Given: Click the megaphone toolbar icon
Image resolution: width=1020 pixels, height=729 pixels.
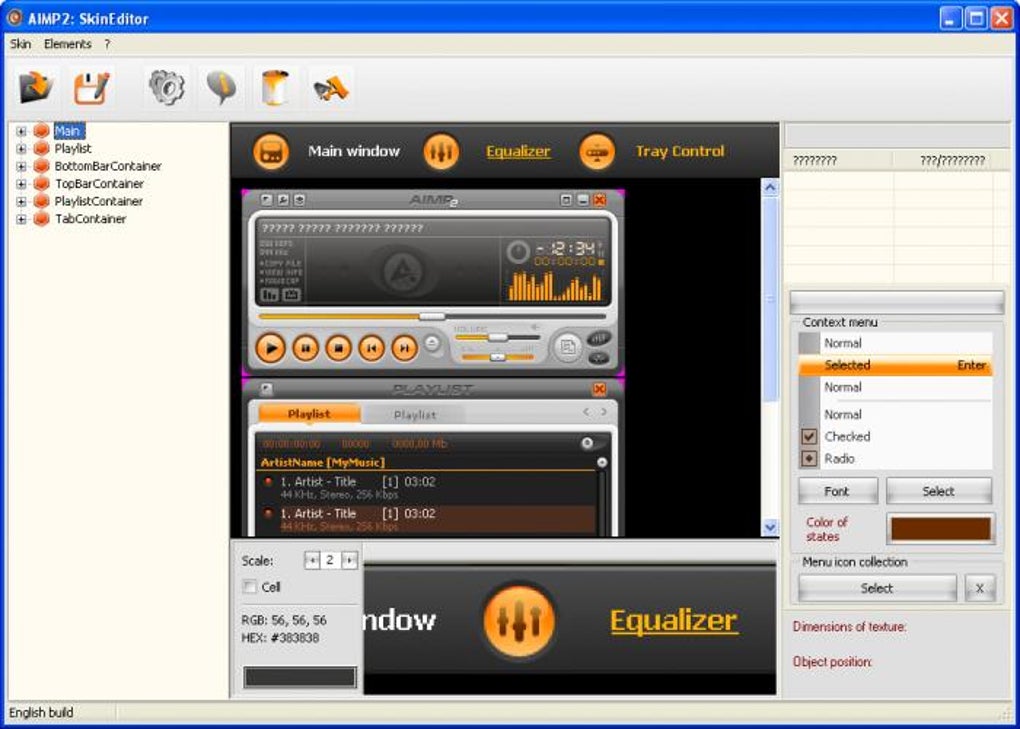Looking at the screenshot, I should coord(330,88).
